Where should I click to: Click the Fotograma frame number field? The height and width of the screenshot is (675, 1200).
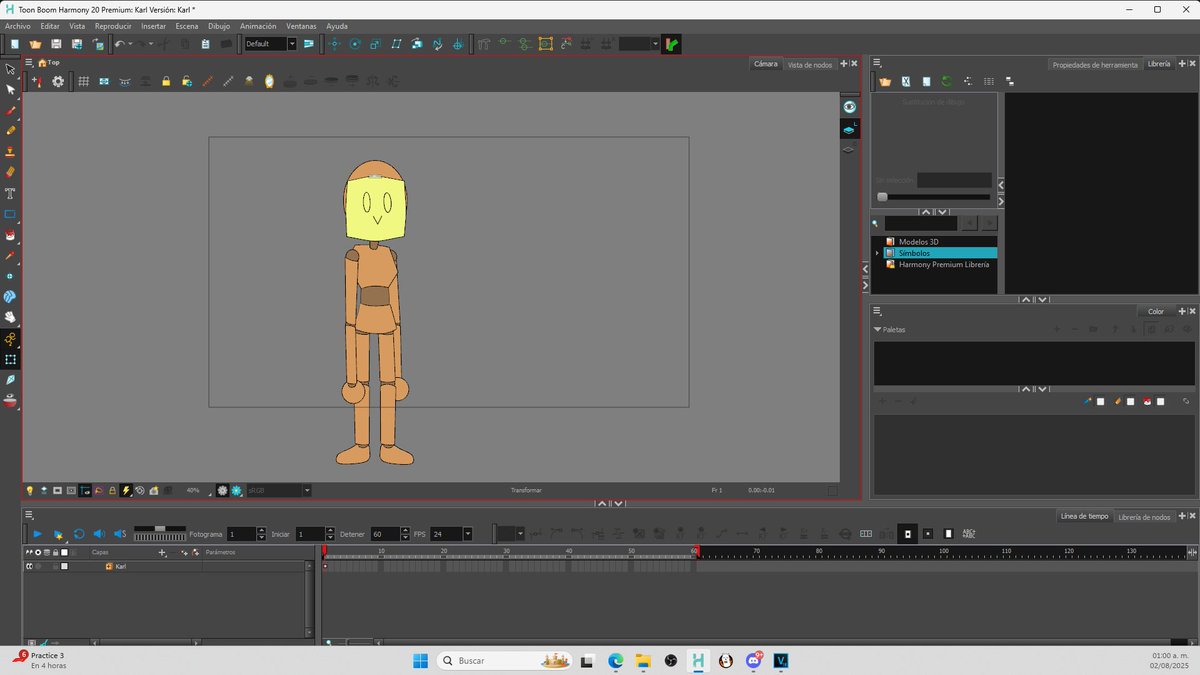(243, 534)
